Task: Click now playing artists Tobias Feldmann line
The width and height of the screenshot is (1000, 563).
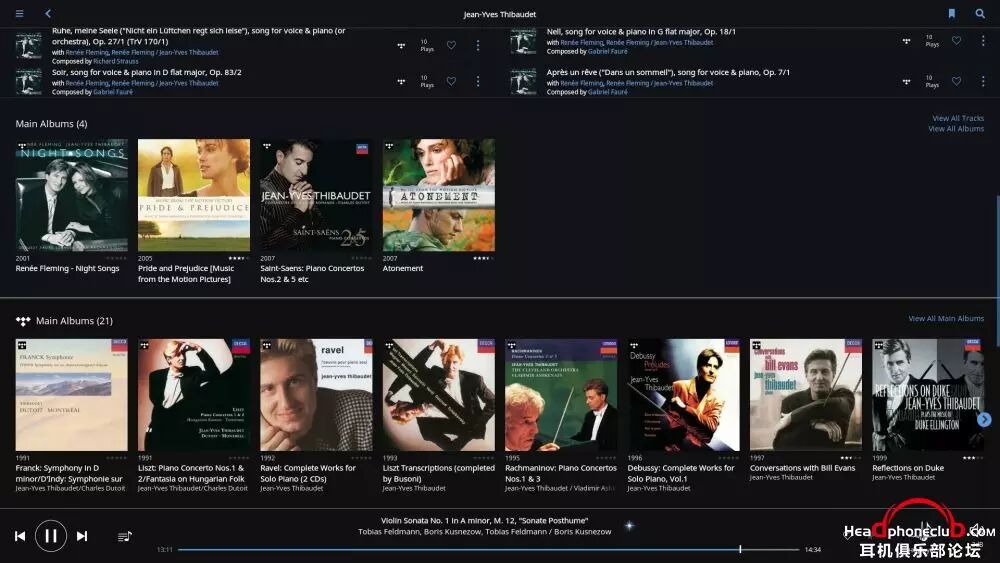Action: (x=485, y=531)
